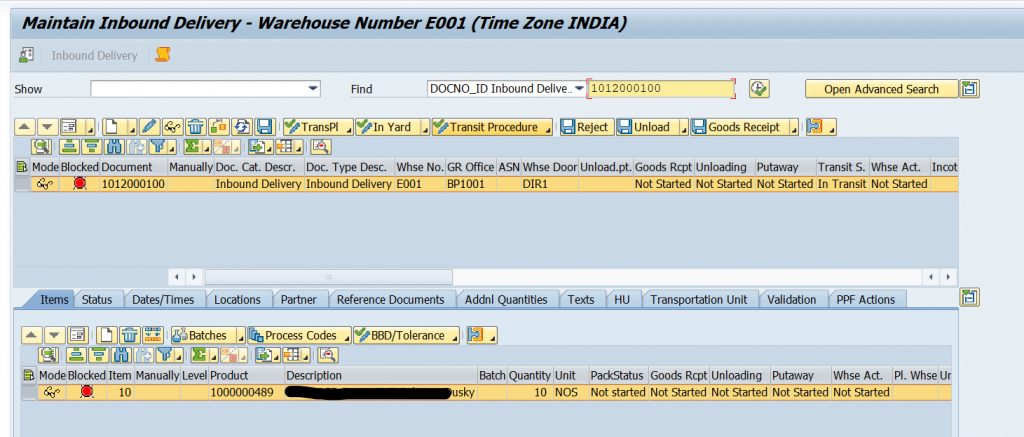
Task: Expand the Find criteria DOCNO_ID dropdown
Action: click(578, 89)
